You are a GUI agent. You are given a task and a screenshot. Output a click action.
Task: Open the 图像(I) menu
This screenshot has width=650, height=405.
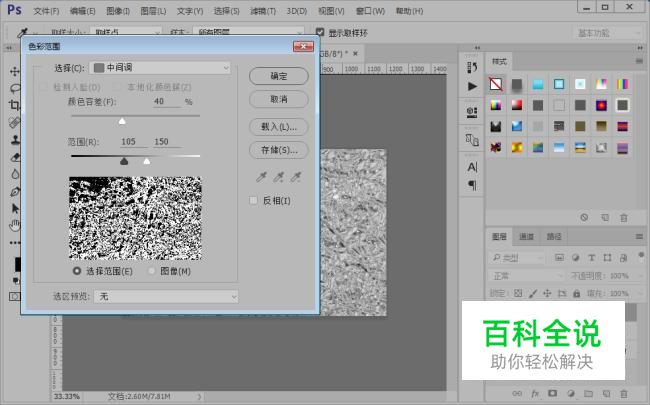(x=118, y=11)
